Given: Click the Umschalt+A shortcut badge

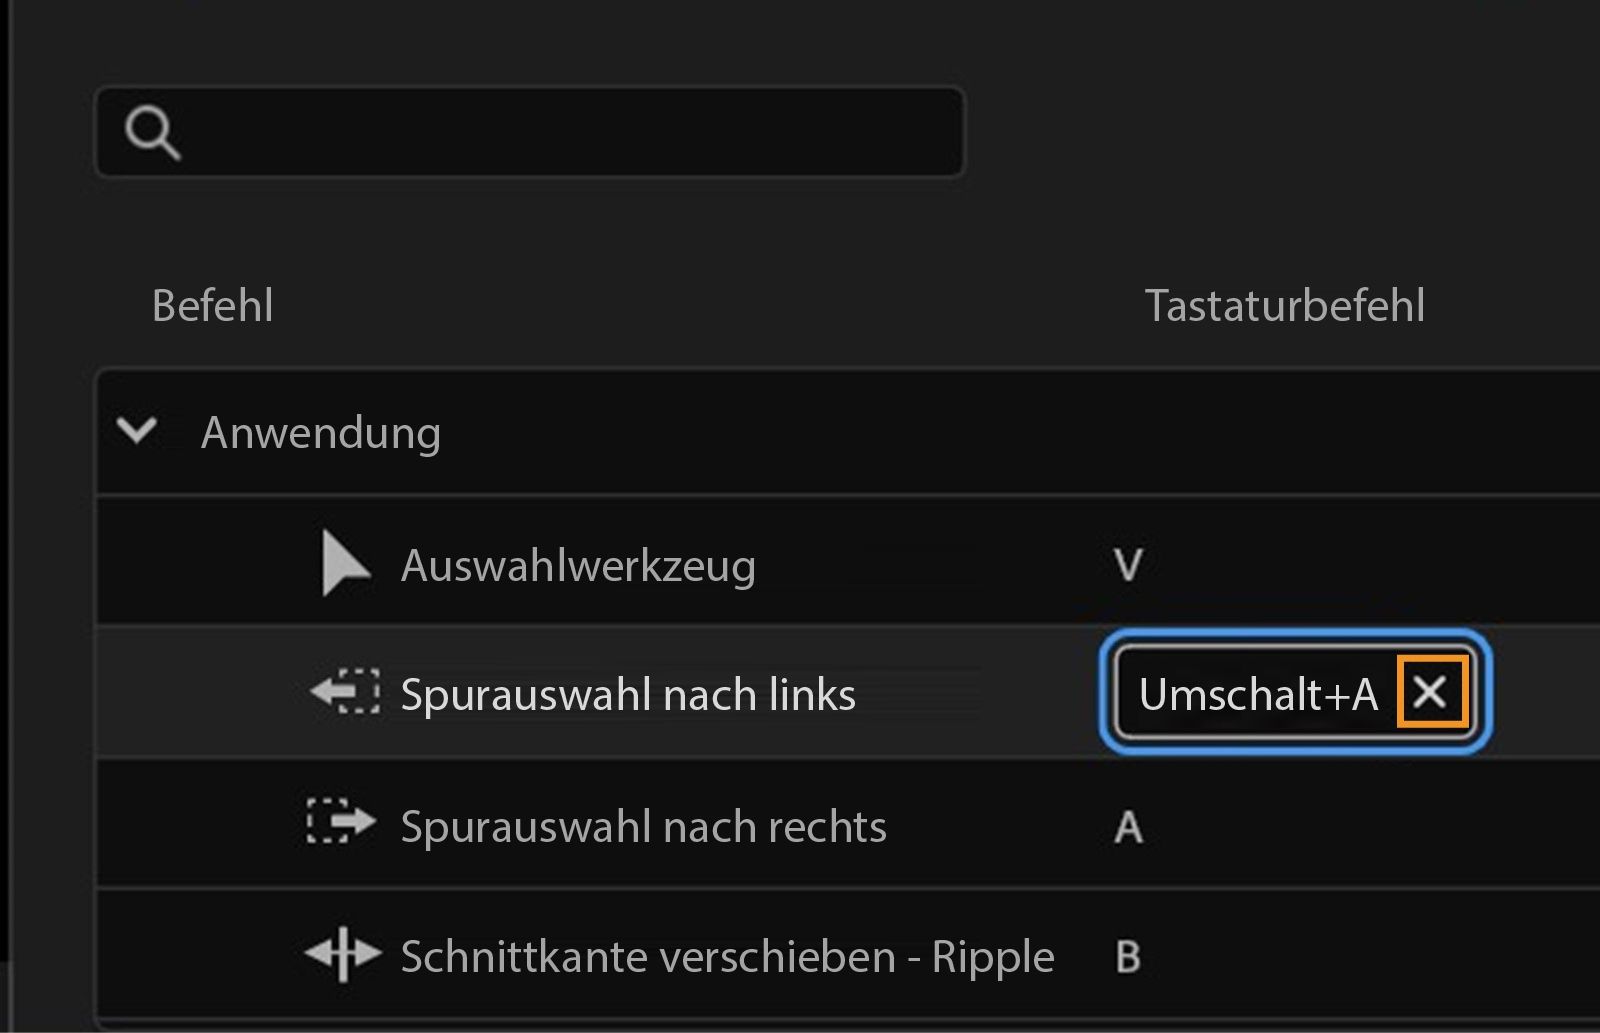Looking at the screenshot, I should point(1265,692).
